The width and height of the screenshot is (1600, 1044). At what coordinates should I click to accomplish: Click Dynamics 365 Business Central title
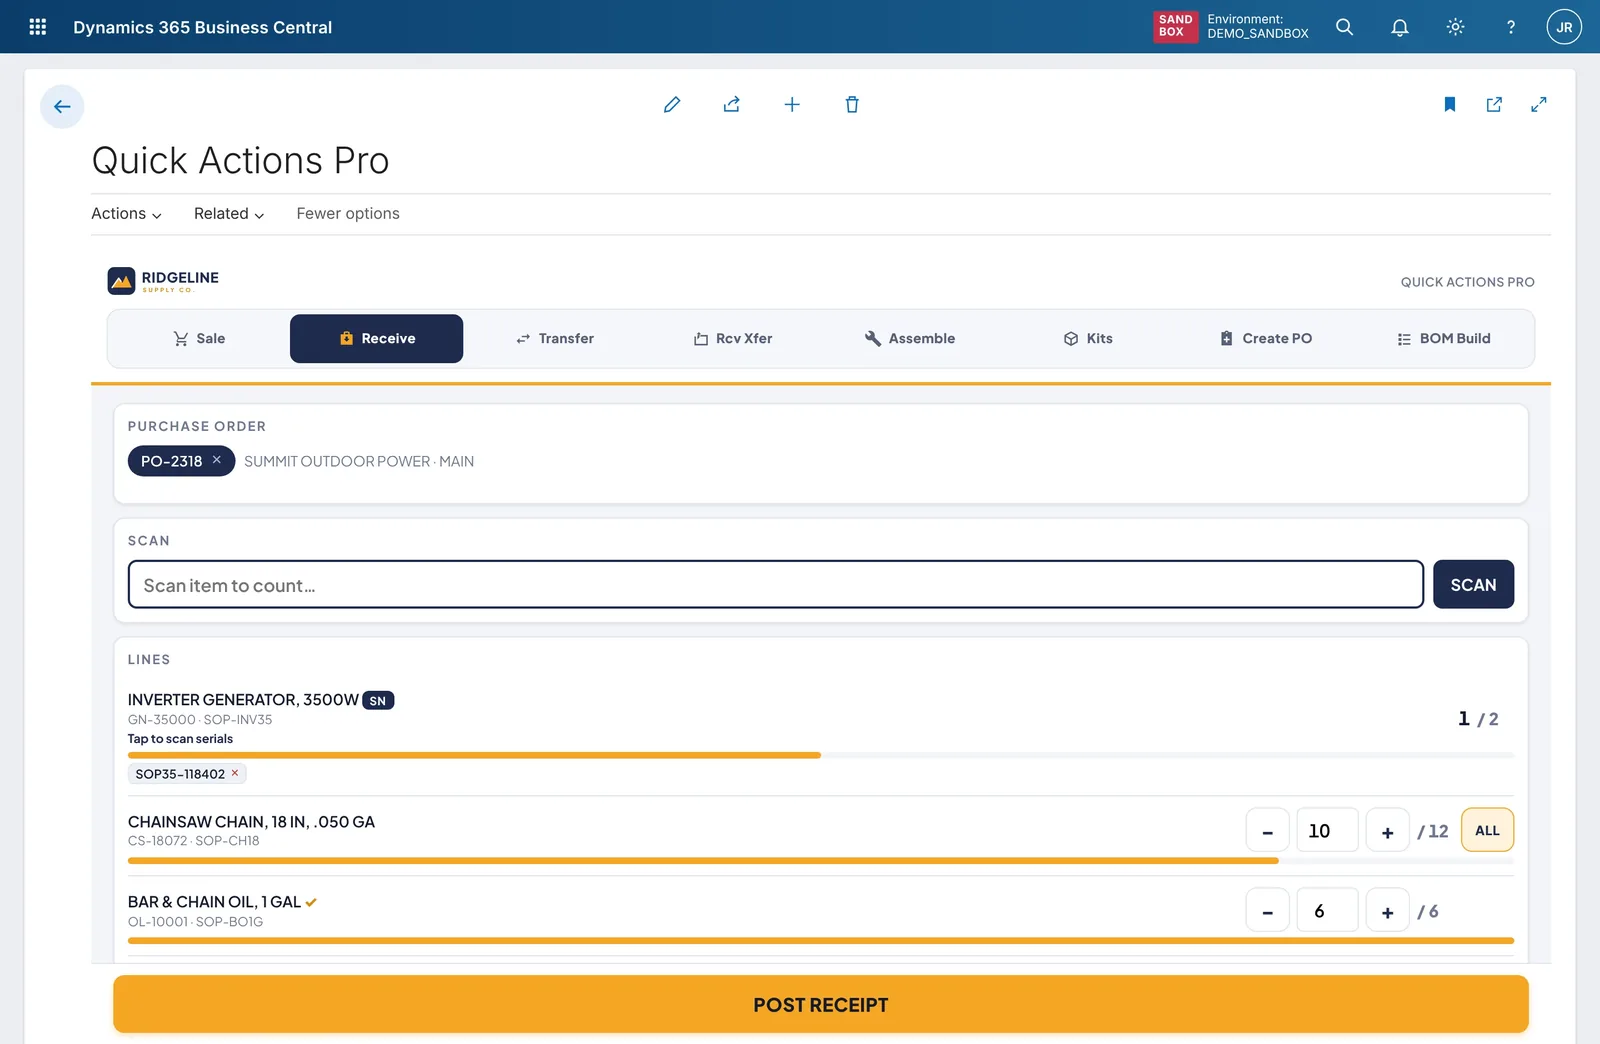pos(202,27)
